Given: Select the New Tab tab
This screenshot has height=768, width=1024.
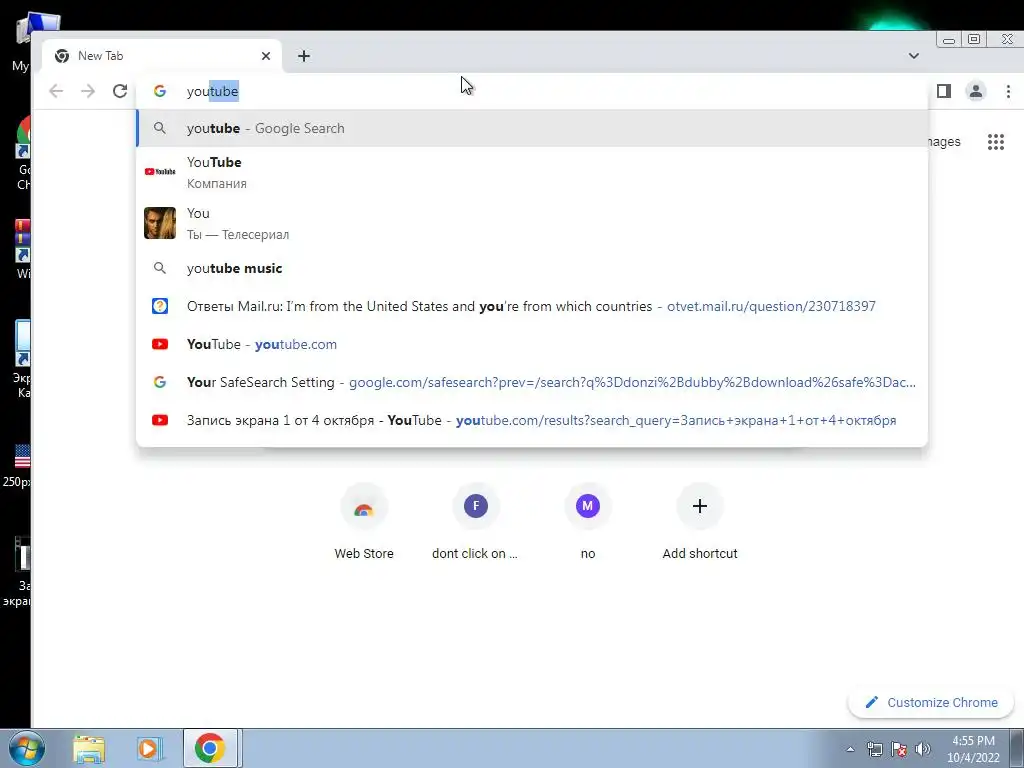Looking at the screenshot, I should pos(162,56).
